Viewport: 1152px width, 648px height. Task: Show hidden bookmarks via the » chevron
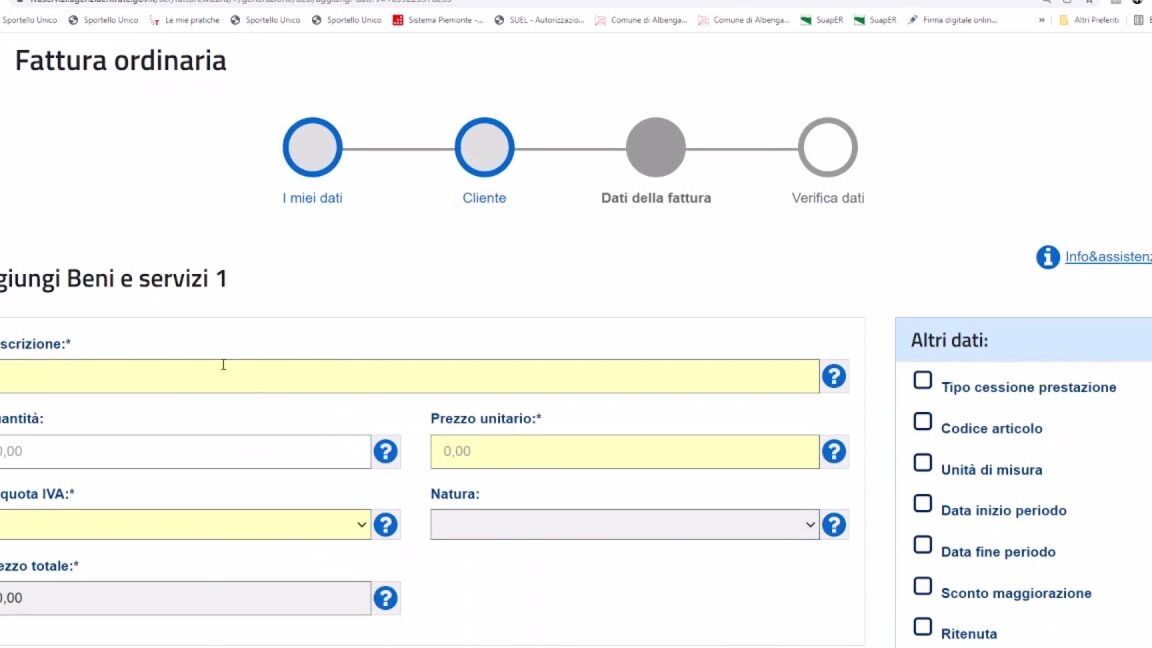1042,20
